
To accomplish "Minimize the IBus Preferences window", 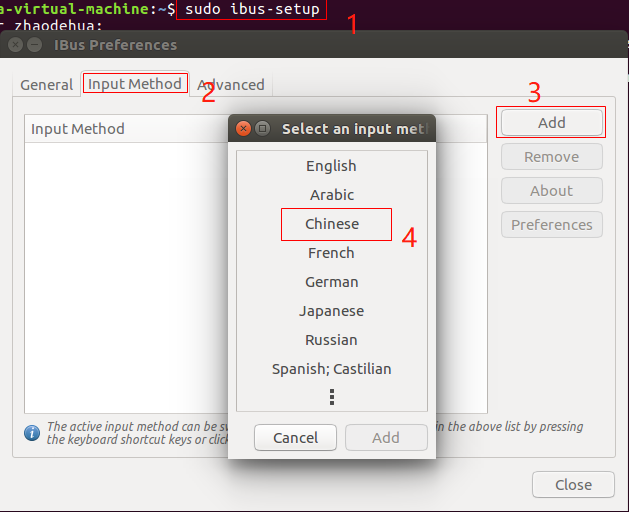I will pos(34,45).
